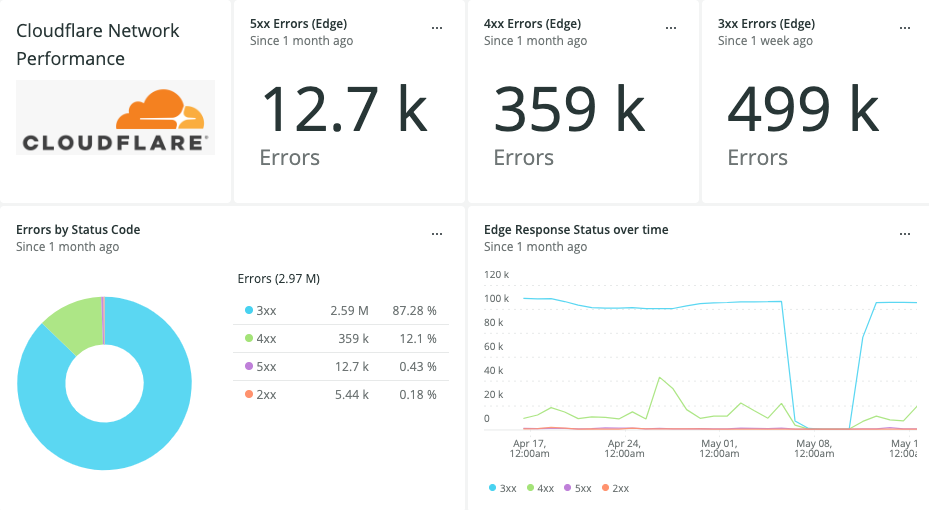Click the Edge Response Status over time title
929x510 pixels.
pos(576,230)
